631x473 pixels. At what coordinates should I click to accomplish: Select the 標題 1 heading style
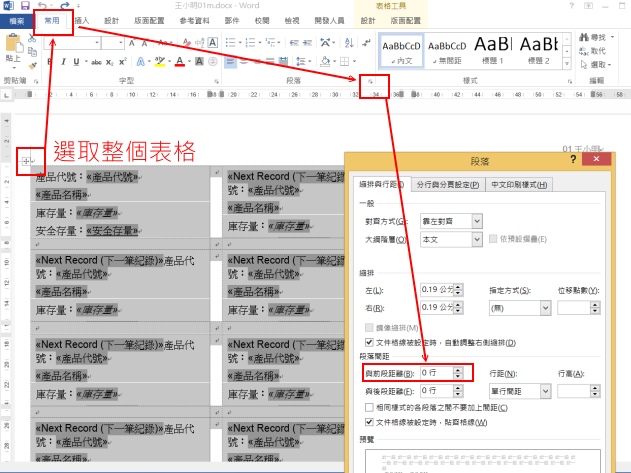point(493,51)
